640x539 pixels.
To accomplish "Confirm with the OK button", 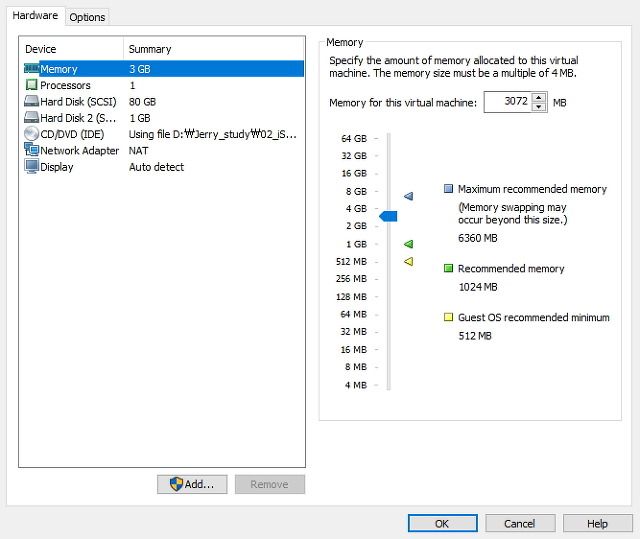I will tap(442, 523).
